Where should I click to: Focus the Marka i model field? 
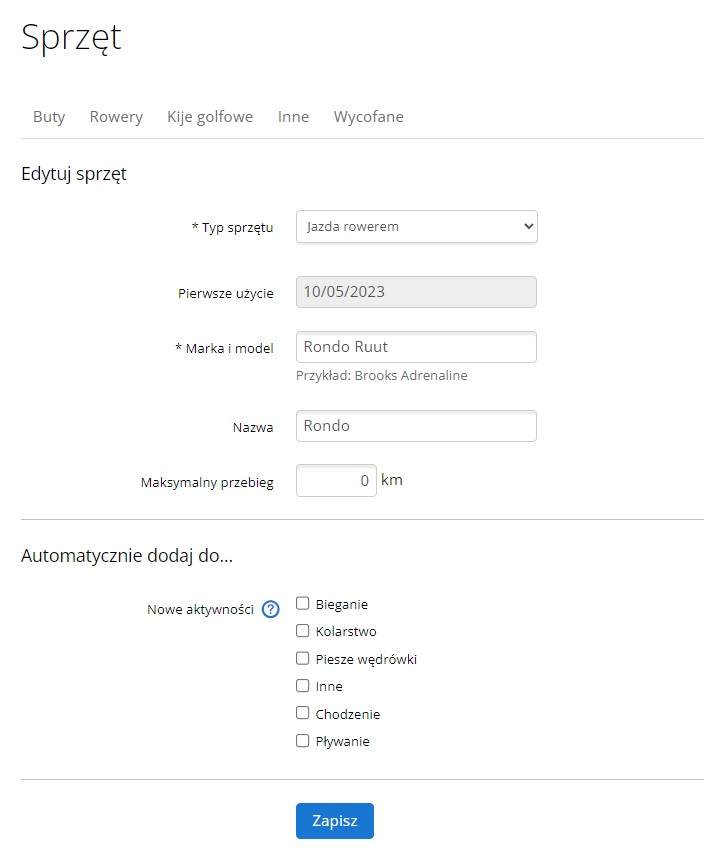416,347
